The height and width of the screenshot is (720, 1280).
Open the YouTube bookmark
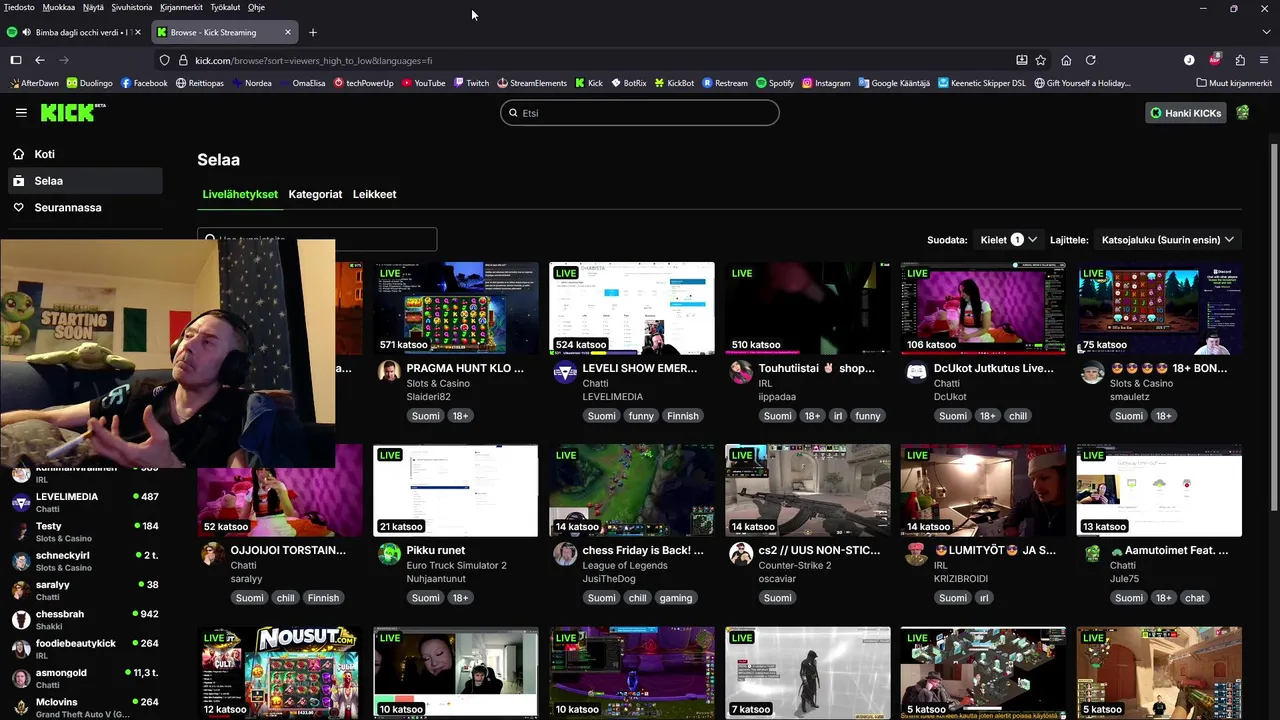pos(423,83)
